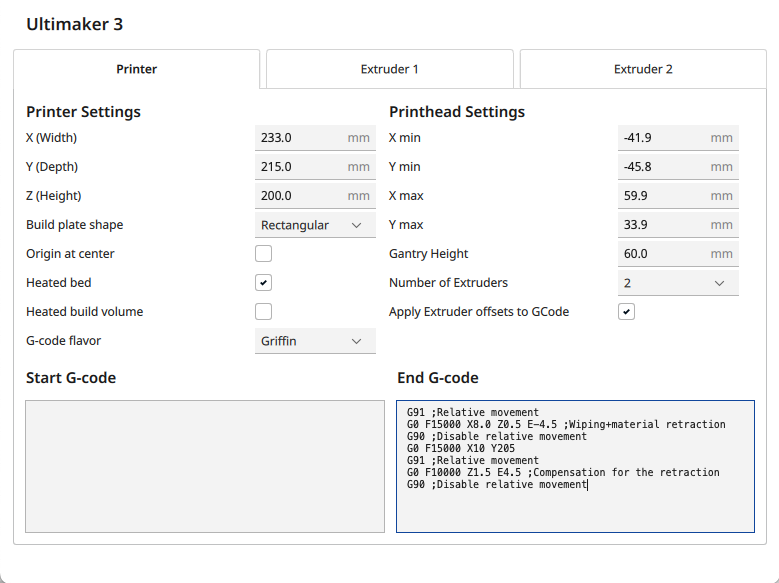The image size is (779, 583).
Task: Select the Y min value field
Action: (x=663, y=167)
